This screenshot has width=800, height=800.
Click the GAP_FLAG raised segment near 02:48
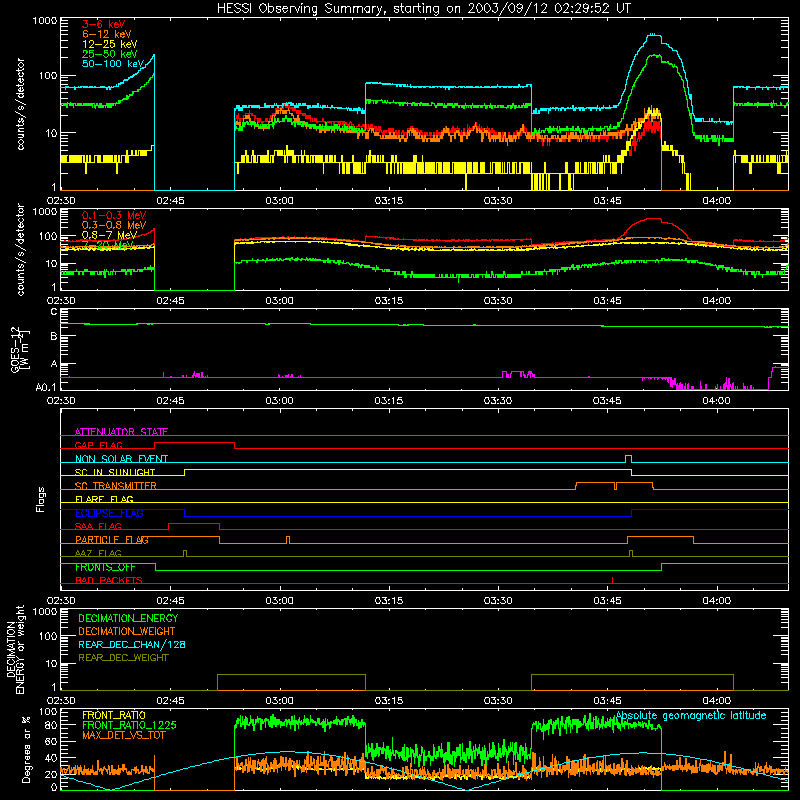click(x=194, y=443)
